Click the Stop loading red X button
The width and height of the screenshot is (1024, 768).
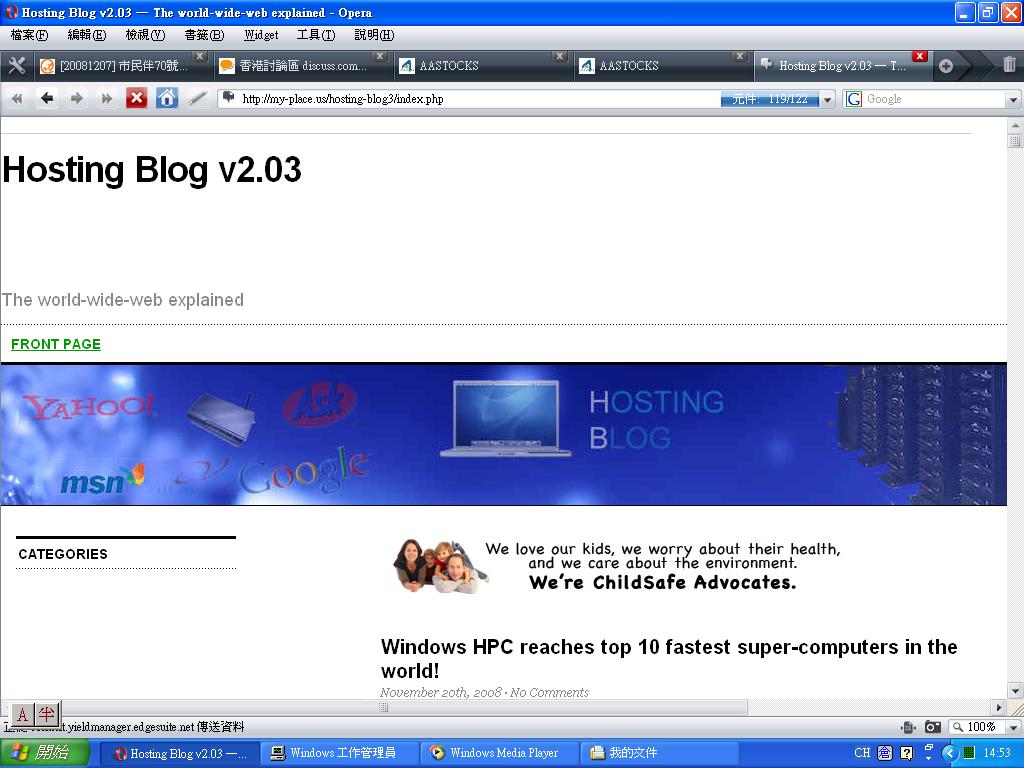coord(136,98)
